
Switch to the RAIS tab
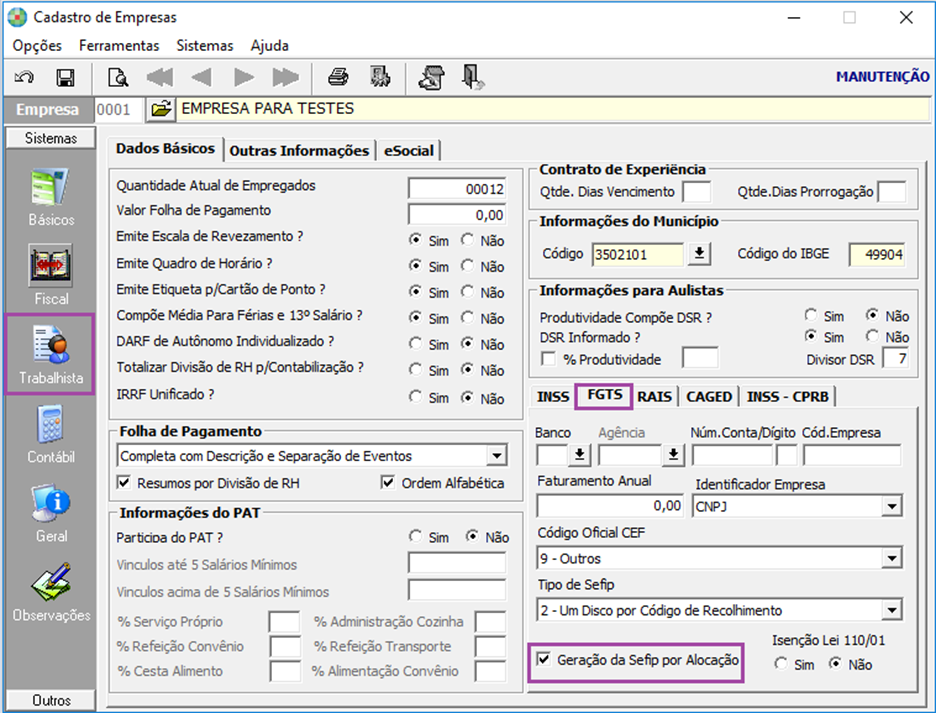tap(654, 397)
